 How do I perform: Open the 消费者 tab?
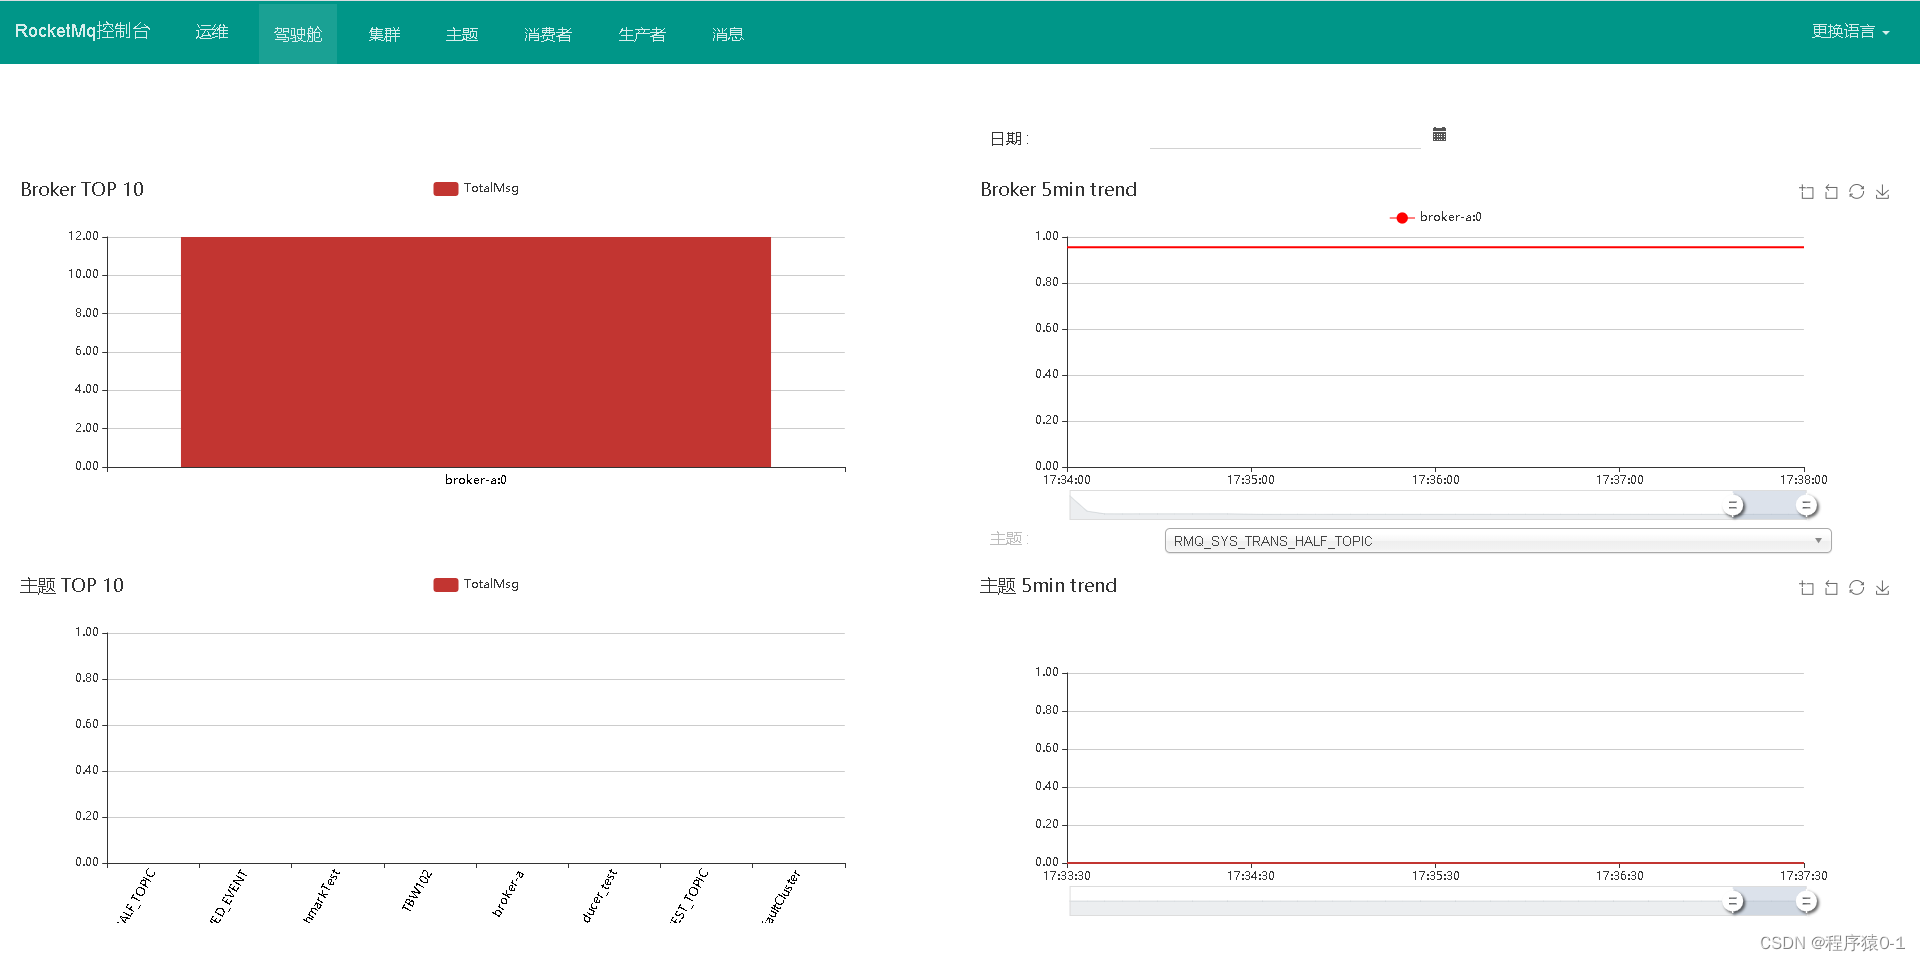(x=548, y=34)
